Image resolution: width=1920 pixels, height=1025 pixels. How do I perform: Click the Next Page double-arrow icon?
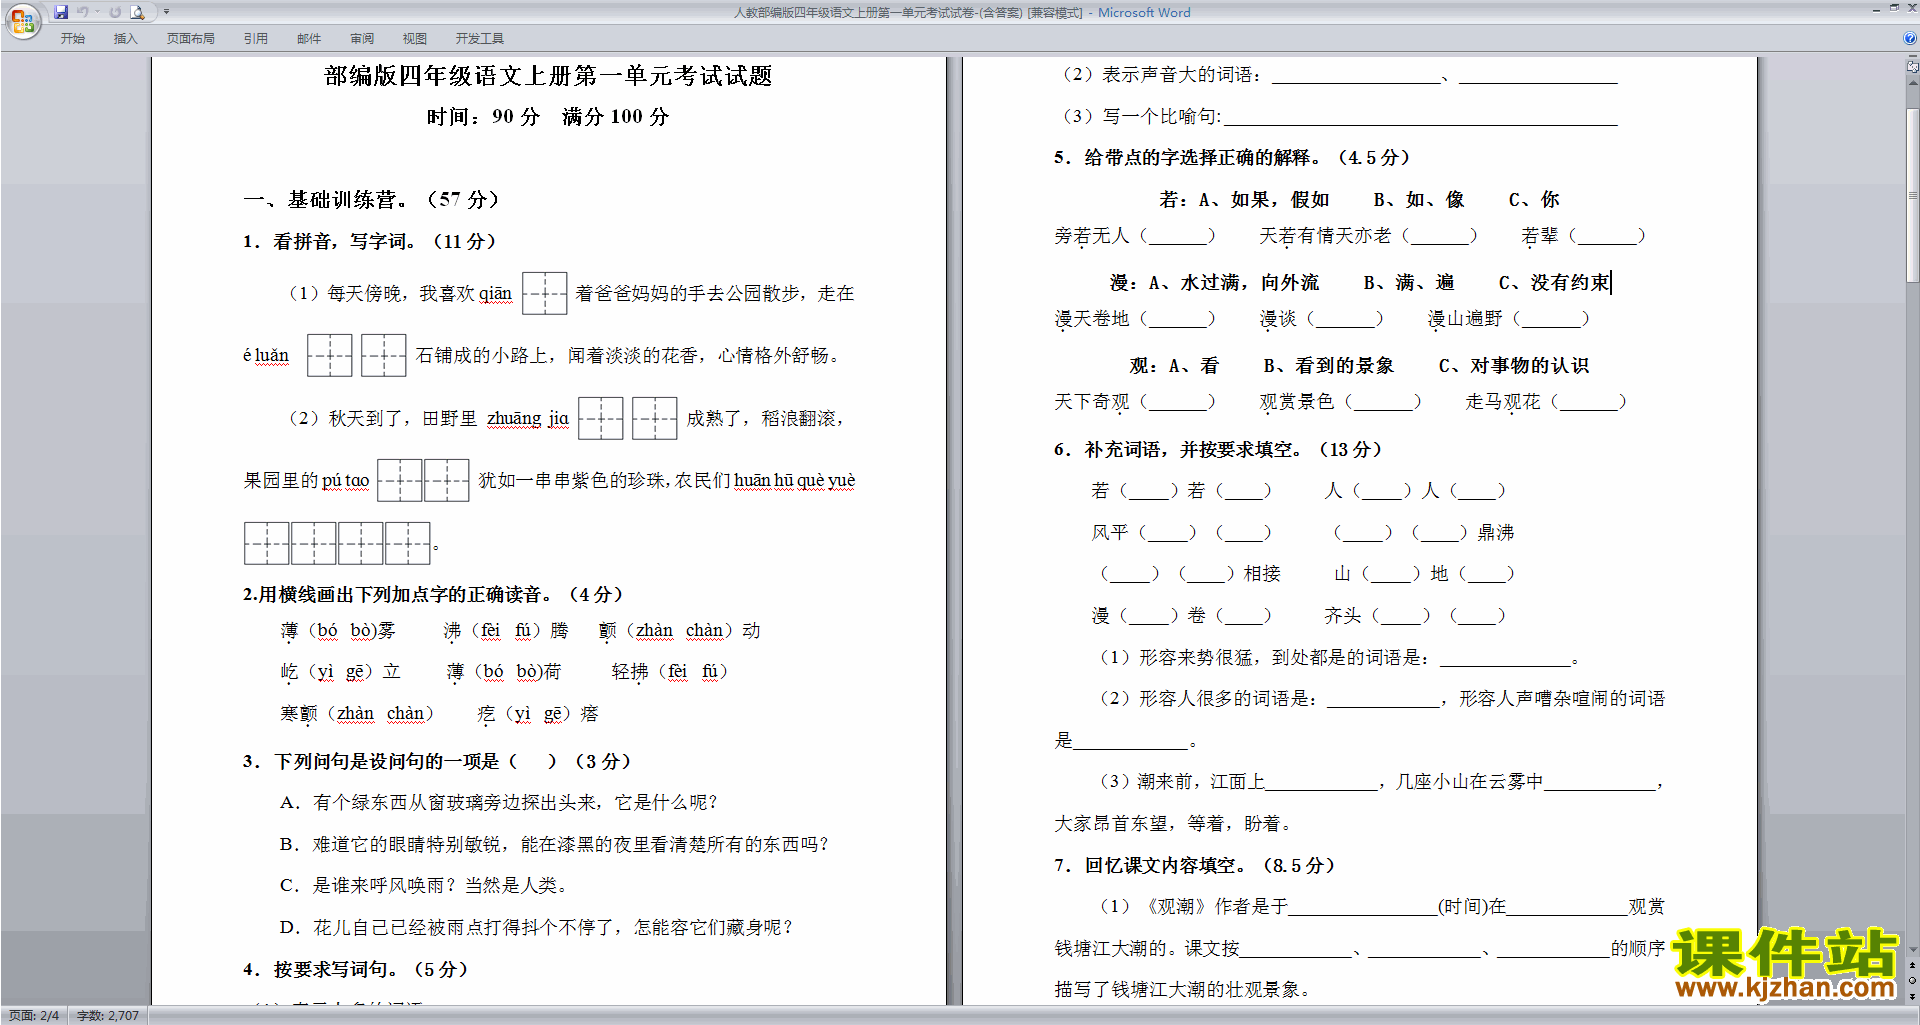tap(1913, 996)
